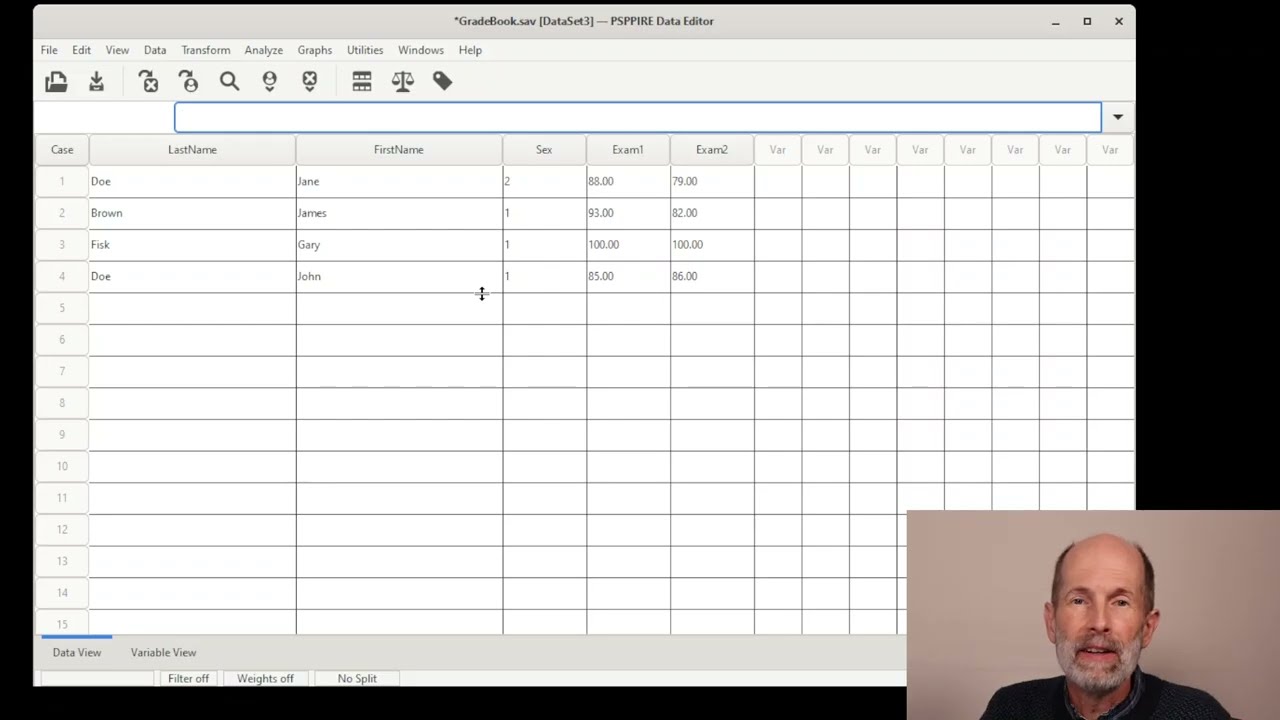Select row header for case 2
This screenshot has height=720, width=1280.
click(62, 213)
